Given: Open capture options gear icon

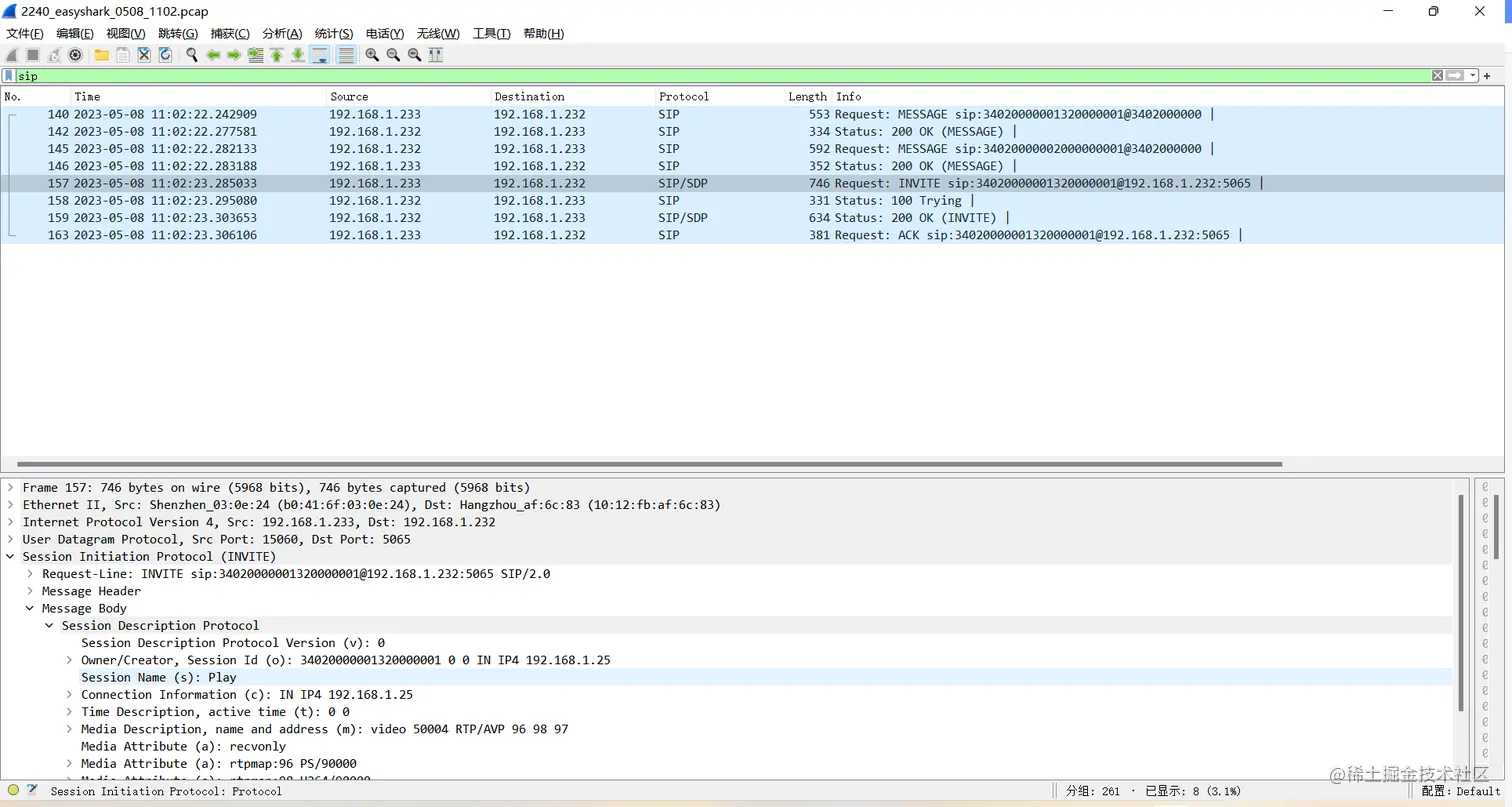Looking at the screenshot, I should click(x=75, y=55).
